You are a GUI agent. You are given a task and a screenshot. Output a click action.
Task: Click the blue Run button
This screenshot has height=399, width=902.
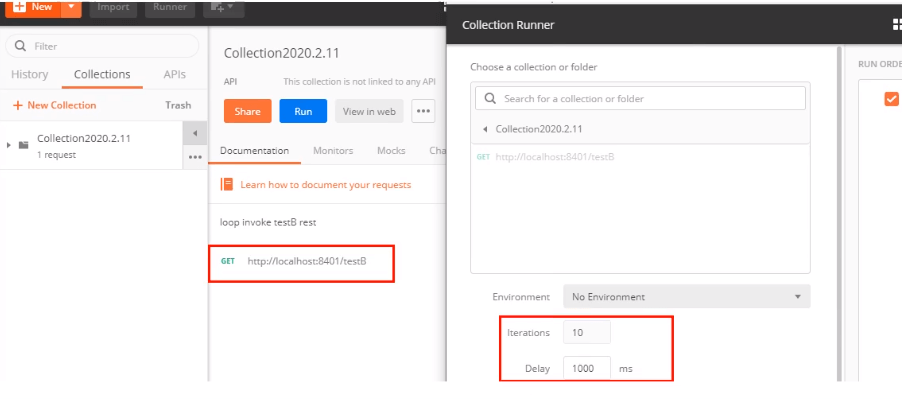(303, 112)
